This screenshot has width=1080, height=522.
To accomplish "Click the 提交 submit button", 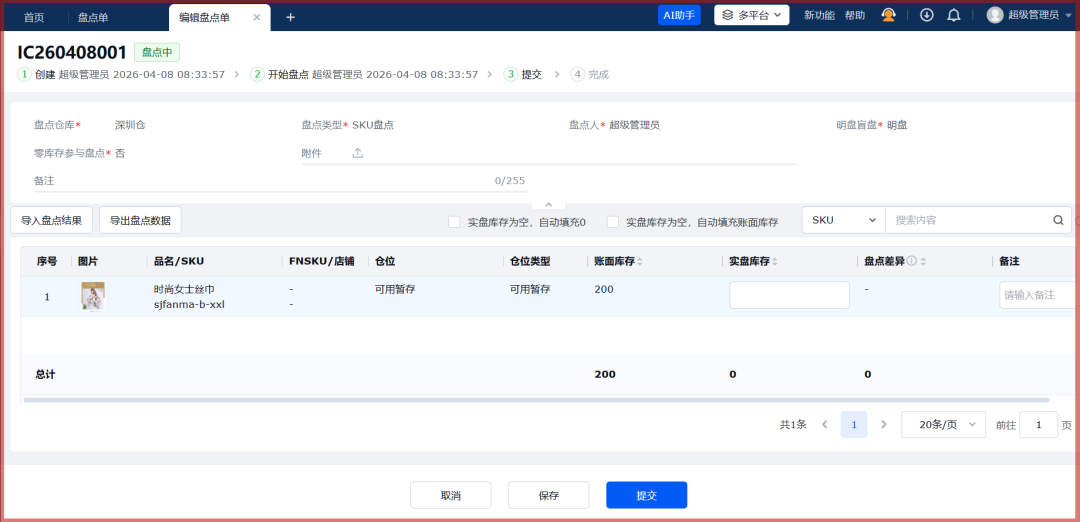I will 646,495.
